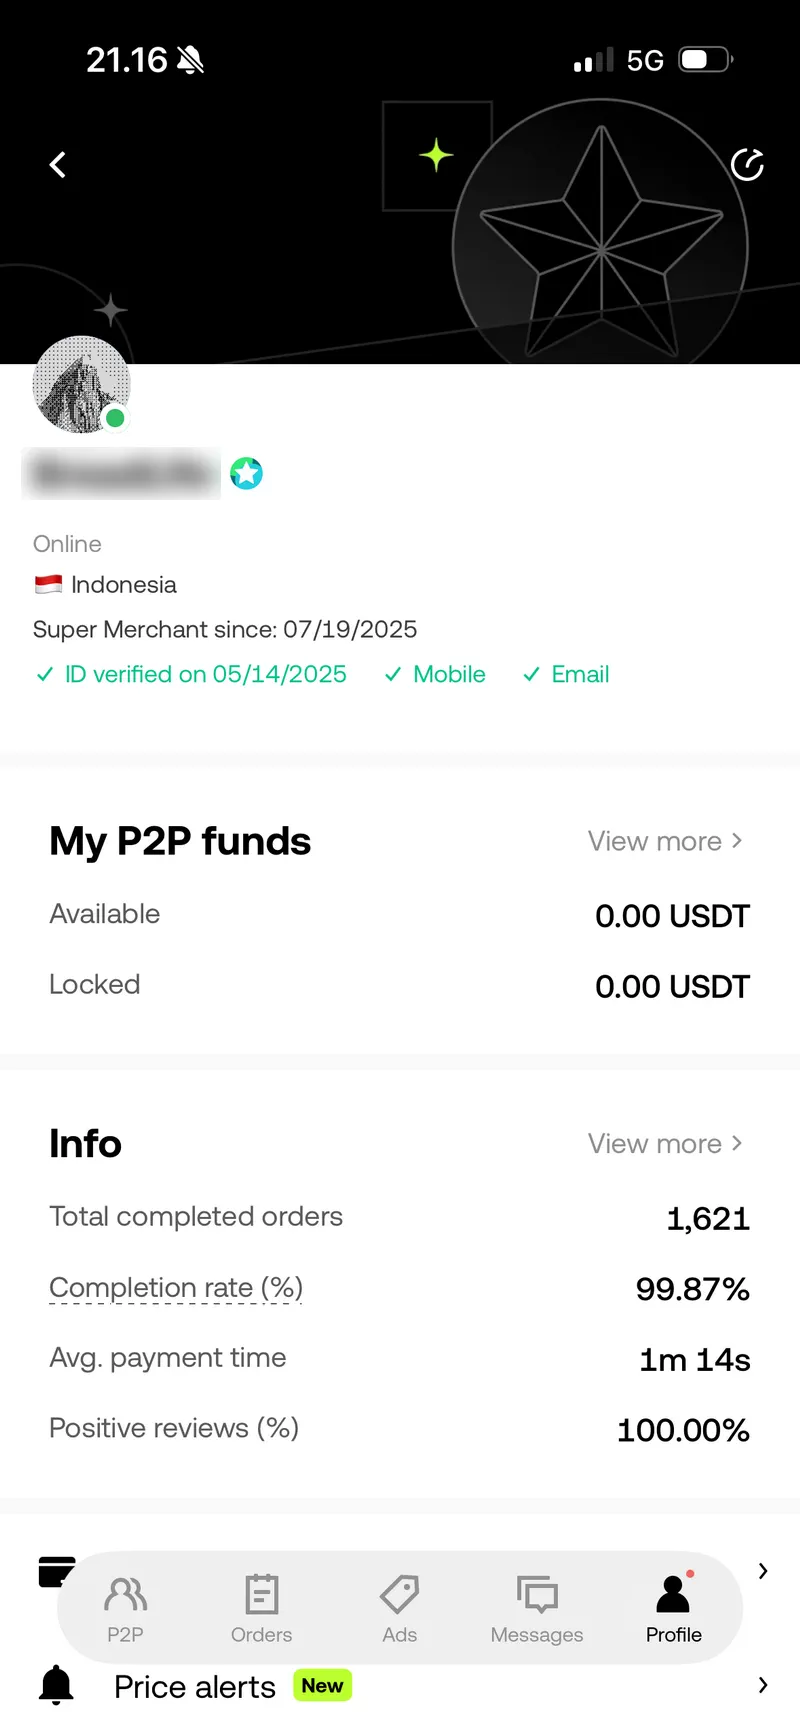This screenshot has width=800, height=1734.
Task: Tap the blurred merchant username
Action: [121, 473]
